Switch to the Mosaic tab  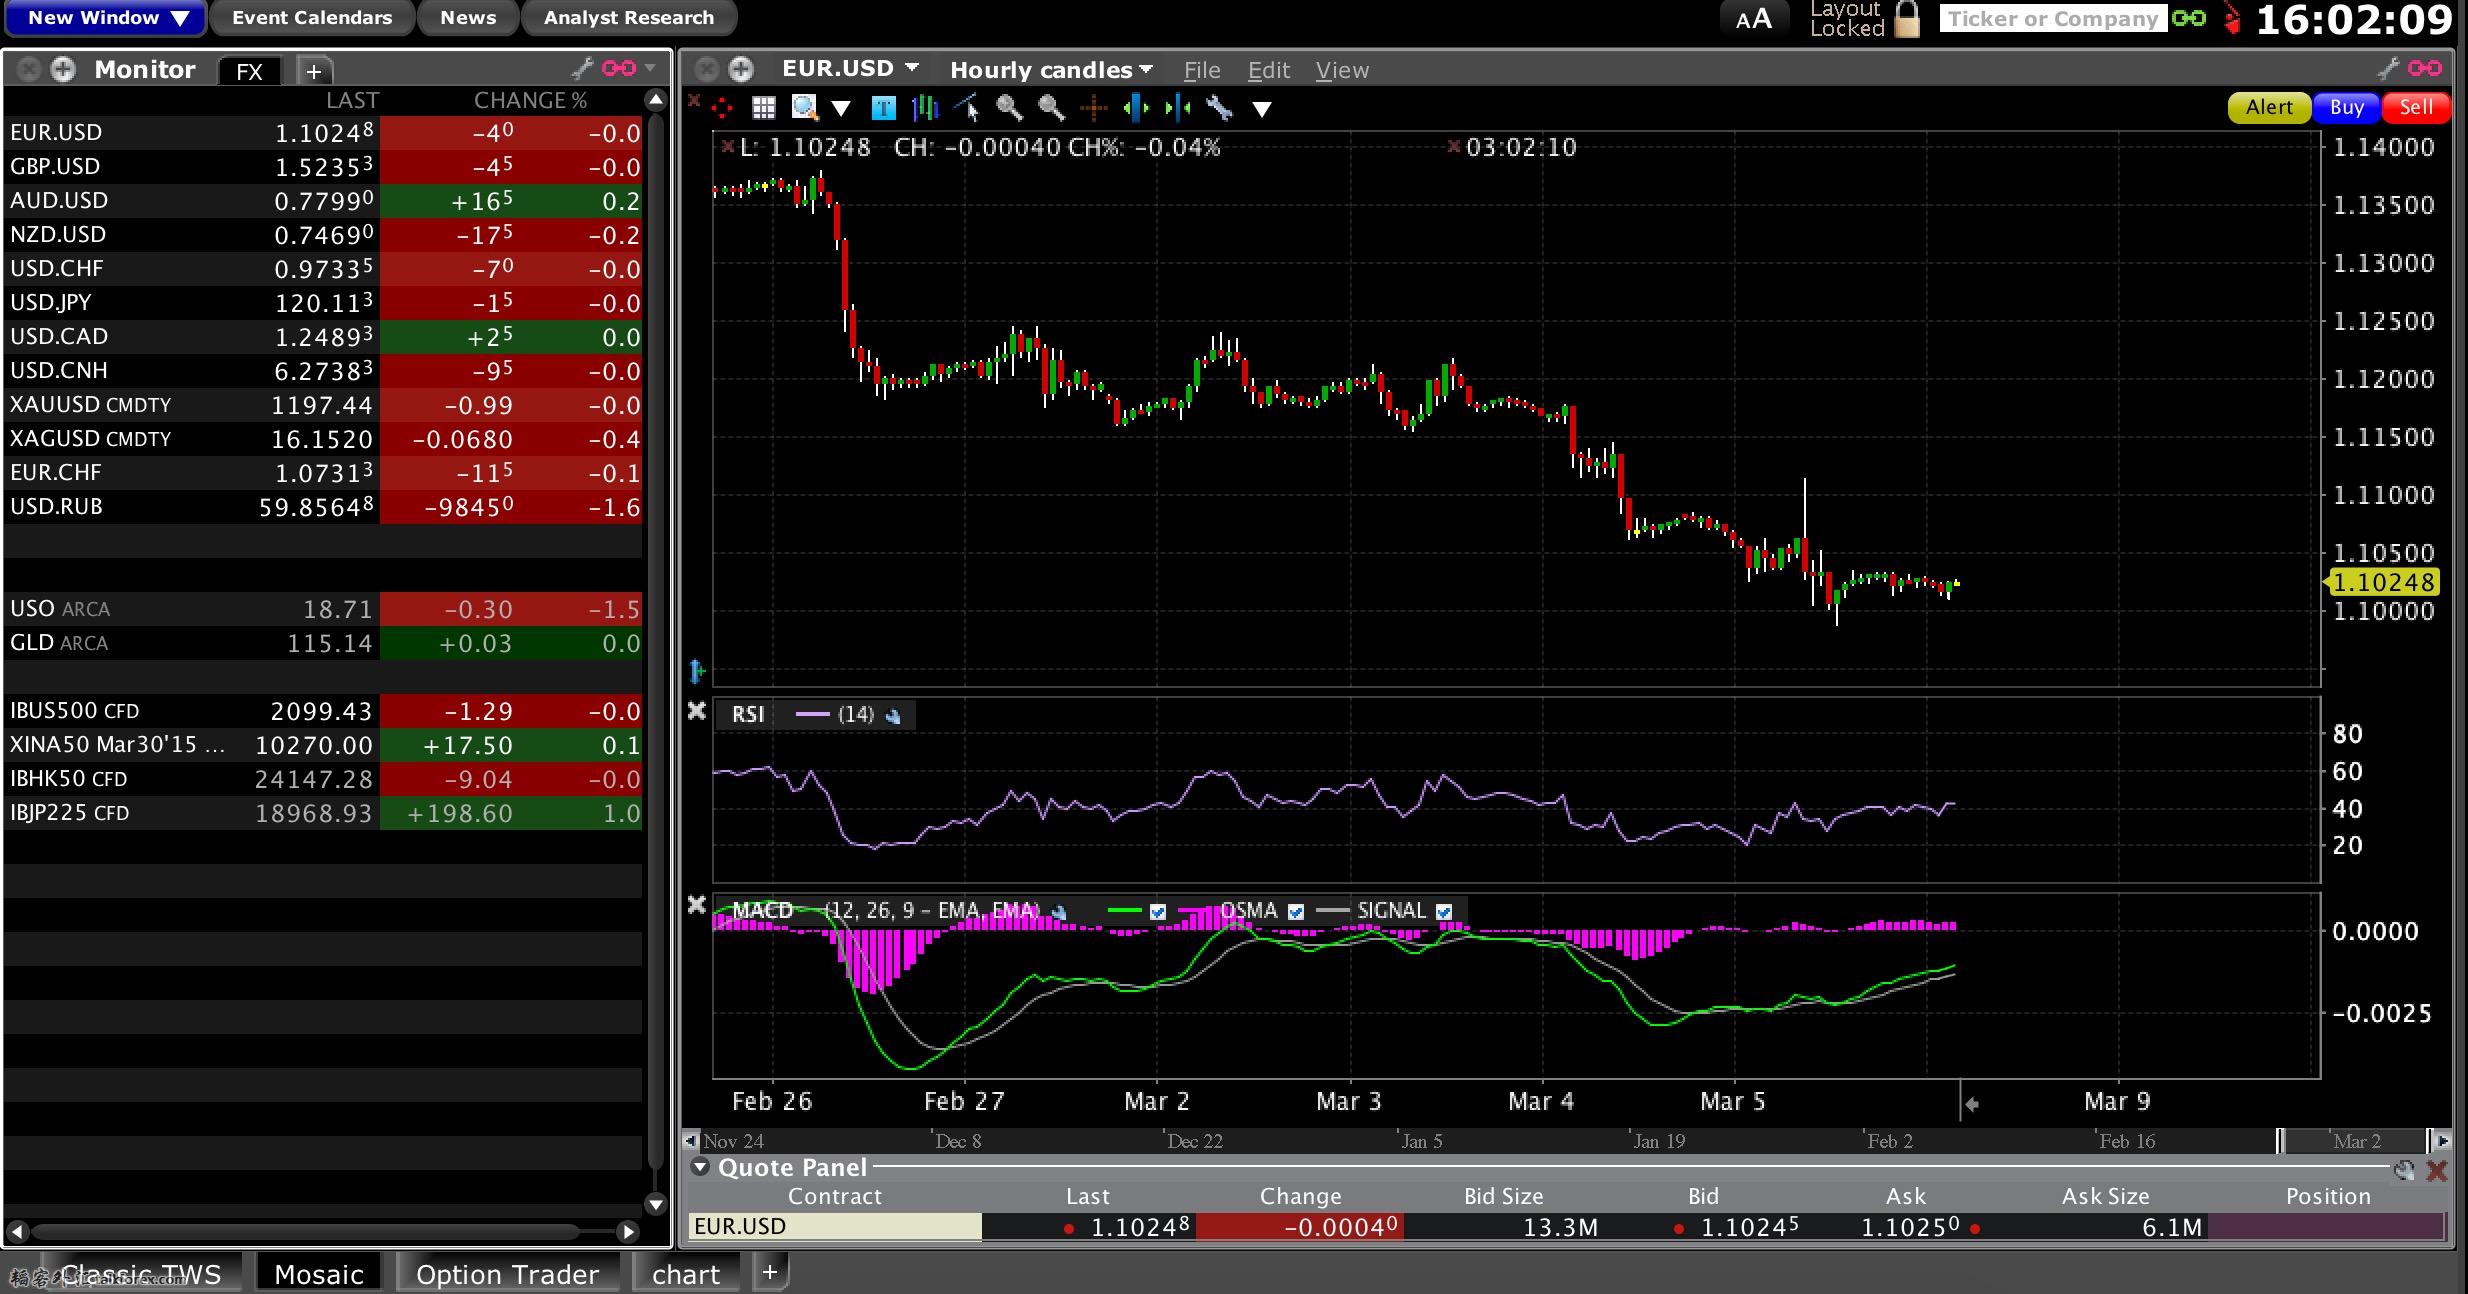click(x=319, y=1274)
